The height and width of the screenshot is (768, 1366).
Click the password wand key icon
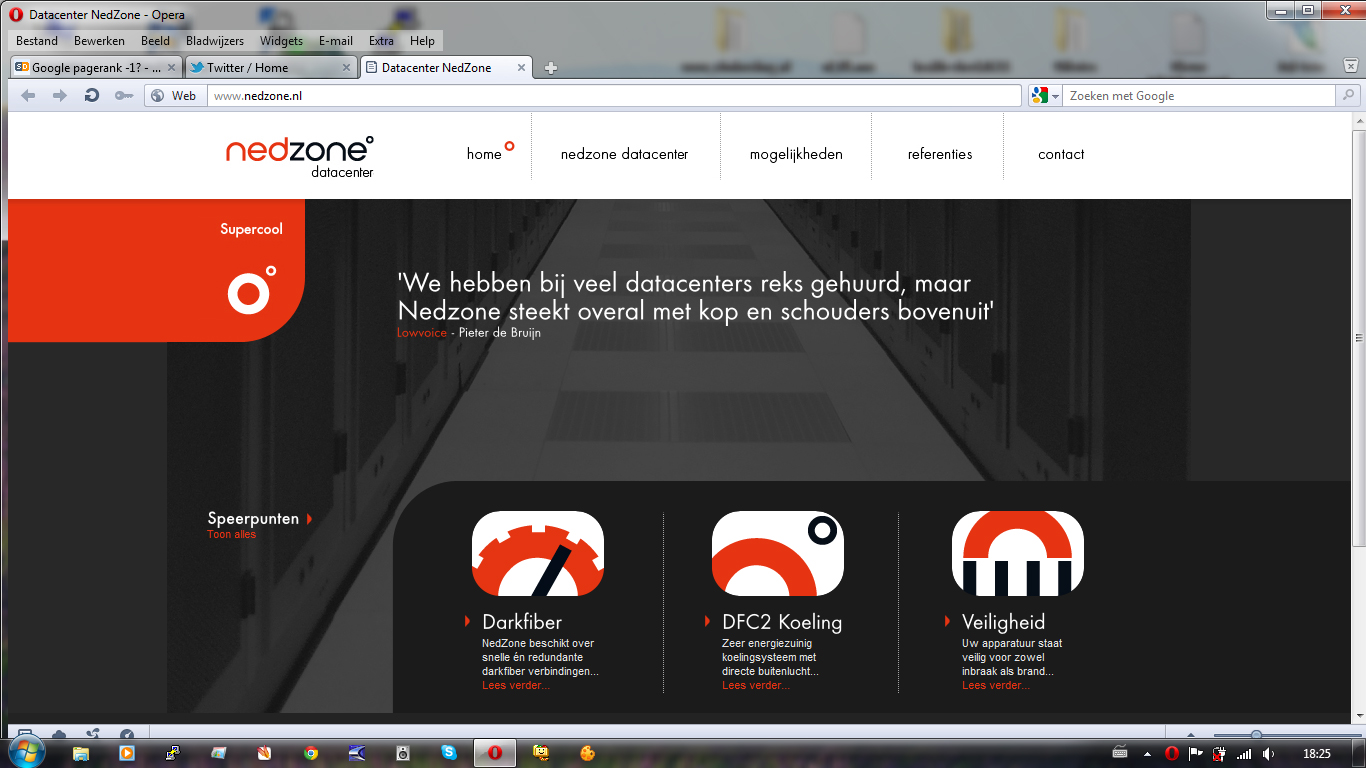click(123, 95)
